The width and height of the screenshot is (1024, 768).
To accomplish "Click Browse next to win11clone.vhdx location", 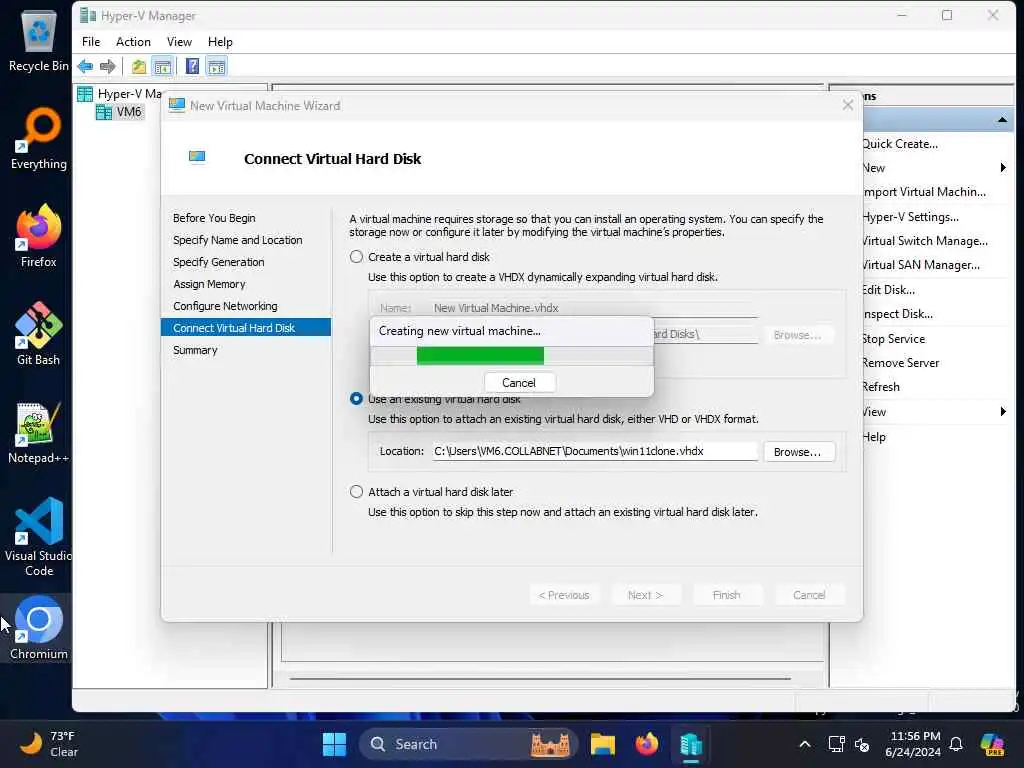I will [797, 452].
